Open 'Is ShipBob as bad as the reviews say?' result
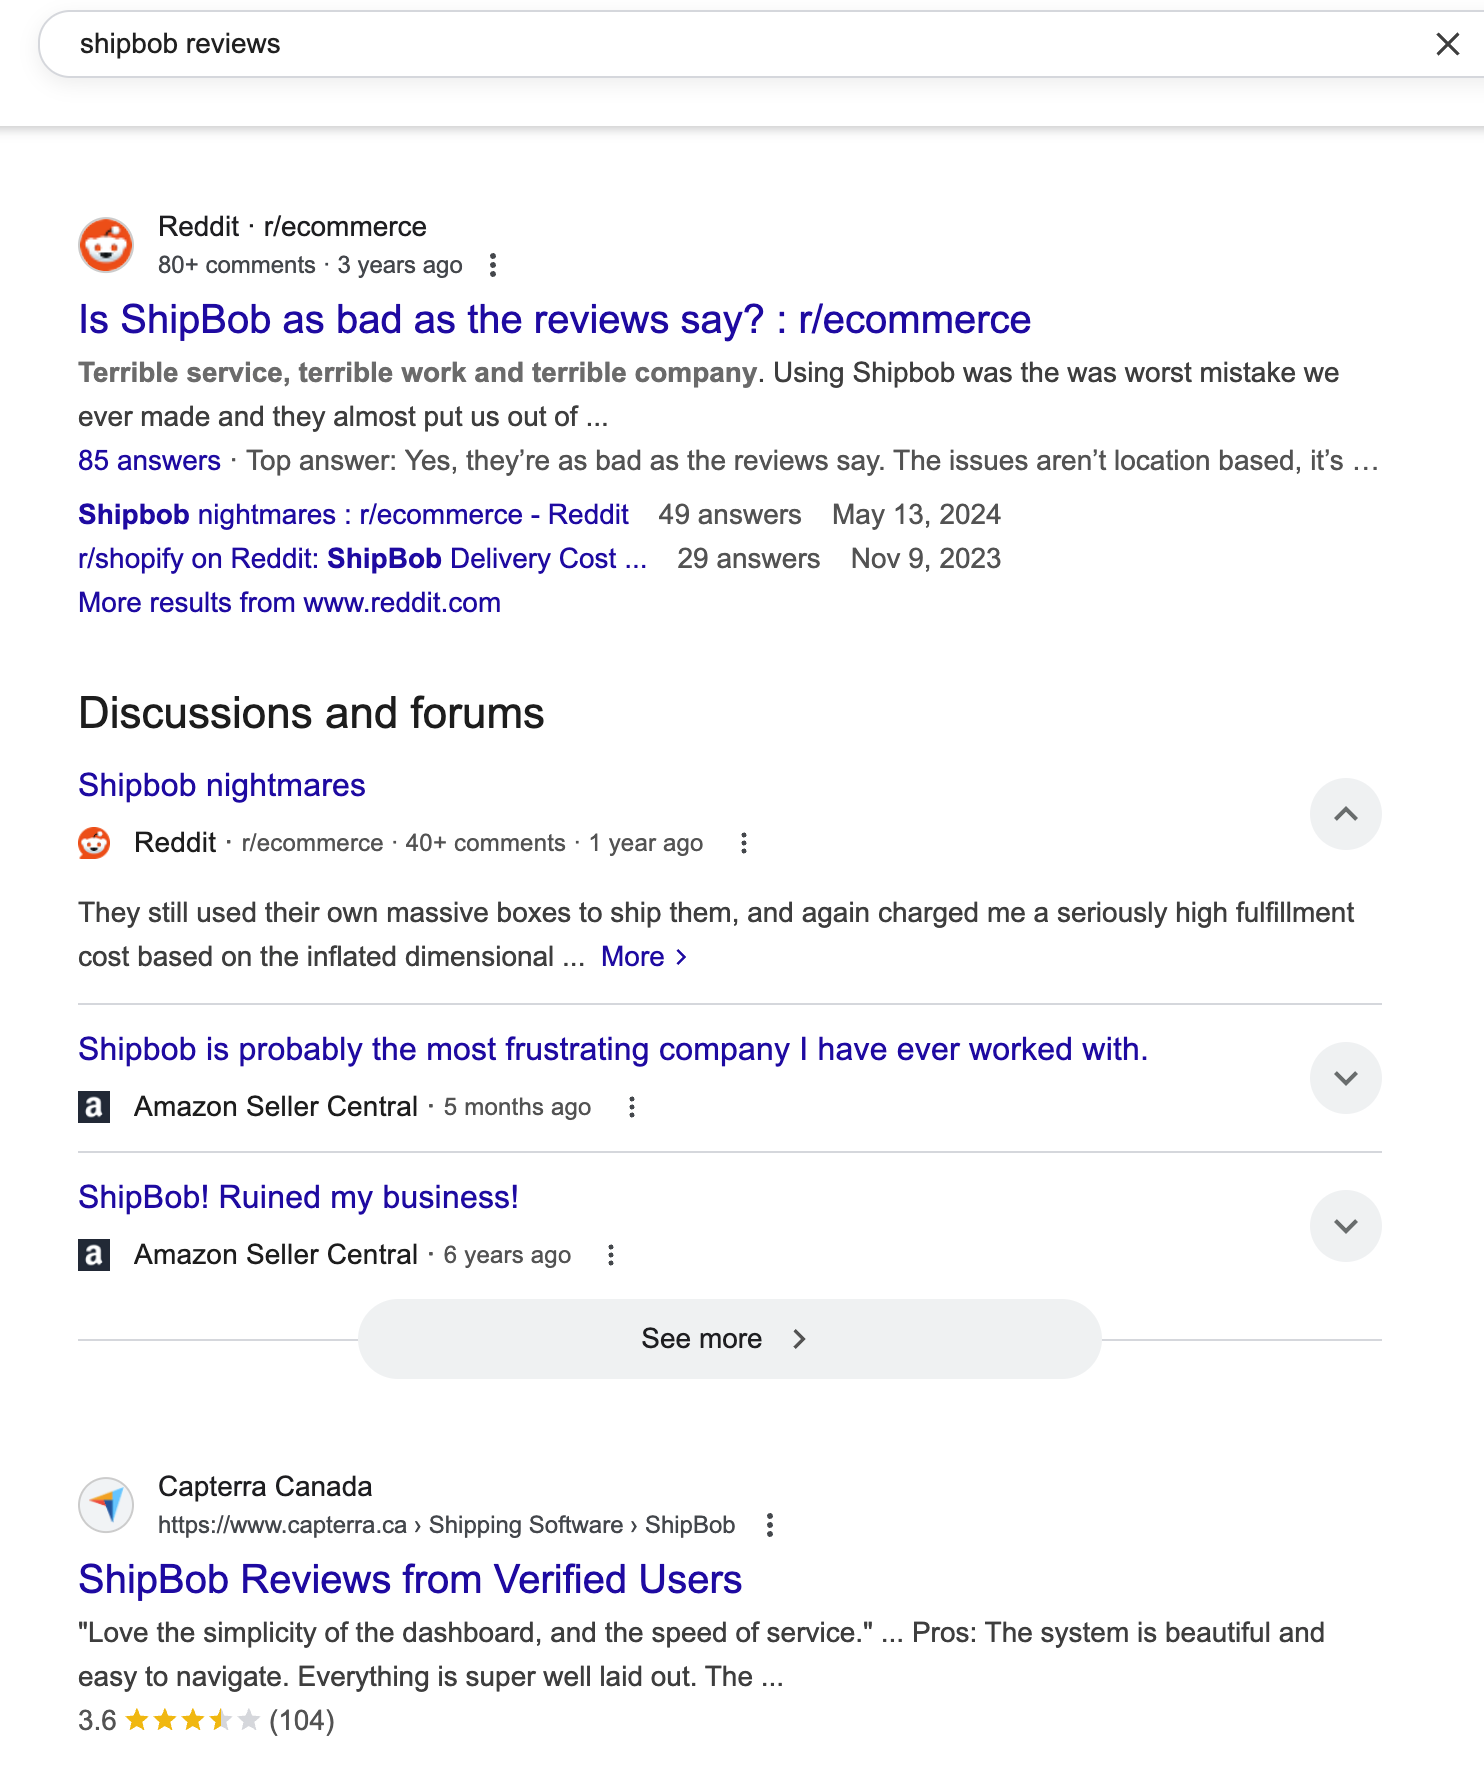The height and width of the screenshot is (1768, 1484). pos(554,320)
